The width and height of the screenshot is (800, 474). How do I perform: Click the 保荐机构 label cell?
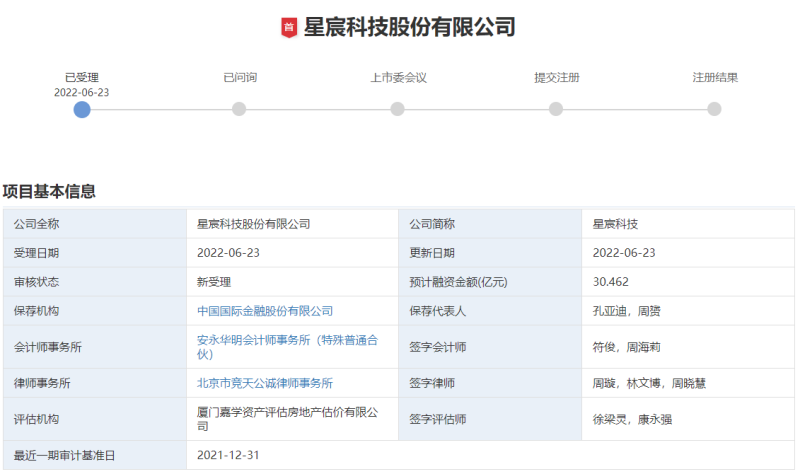[95, 311]
